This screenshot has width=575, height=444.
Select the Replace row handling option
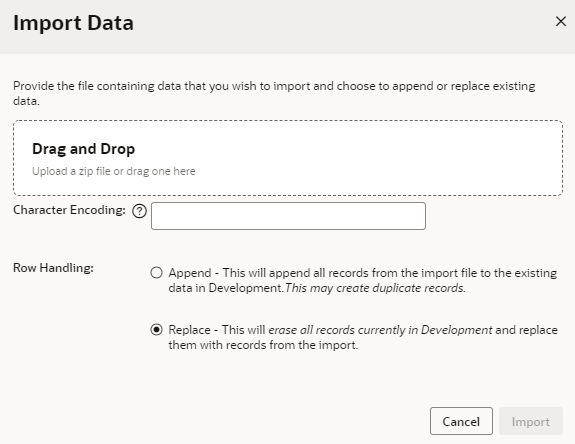coord(157,330)
